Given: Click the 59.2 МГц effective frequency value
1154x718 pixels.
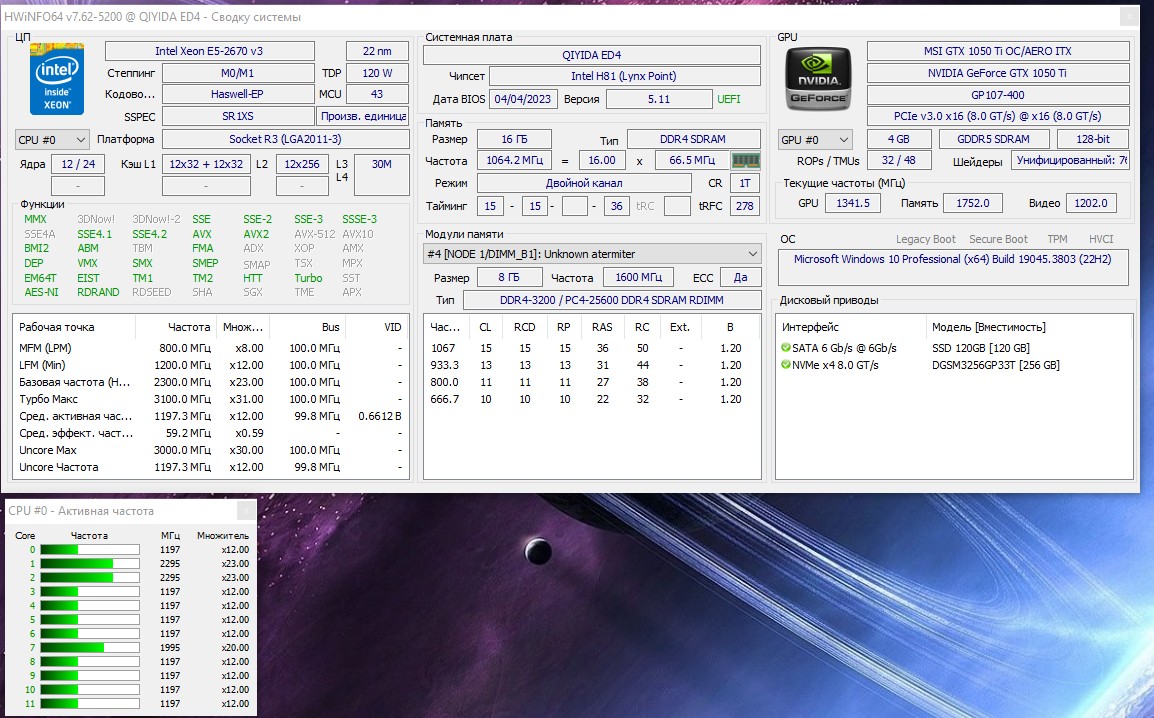Looking at the screenshot, I should tap(188, 433).
